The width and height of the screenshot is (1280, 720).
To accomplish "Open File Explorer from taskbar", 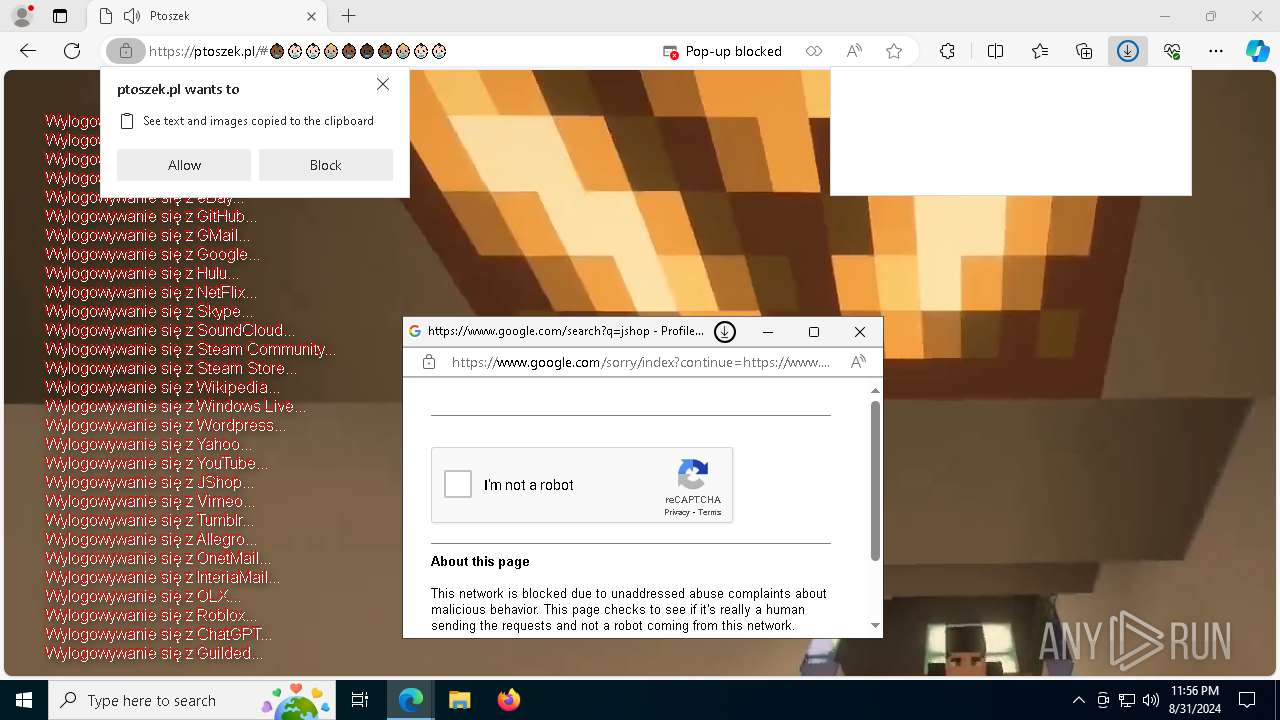I will click(x=459, y=700).
